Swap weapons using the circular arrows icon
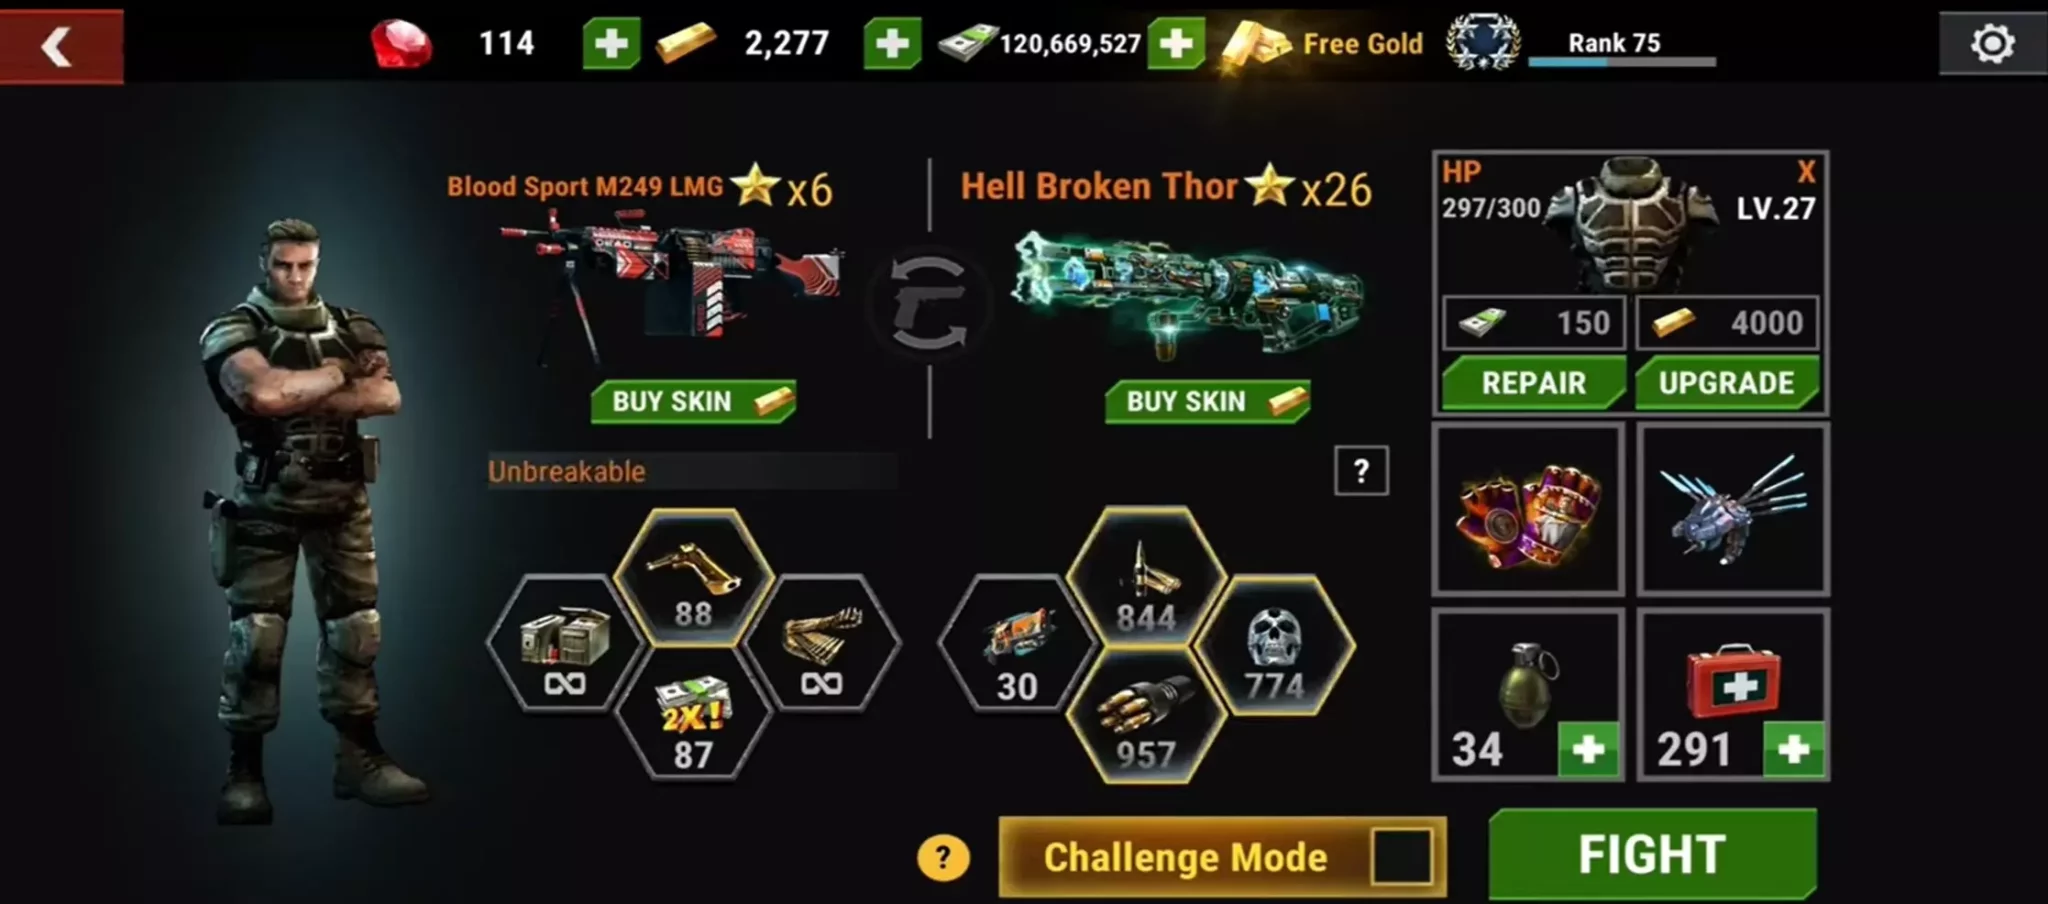 (929, 304)
